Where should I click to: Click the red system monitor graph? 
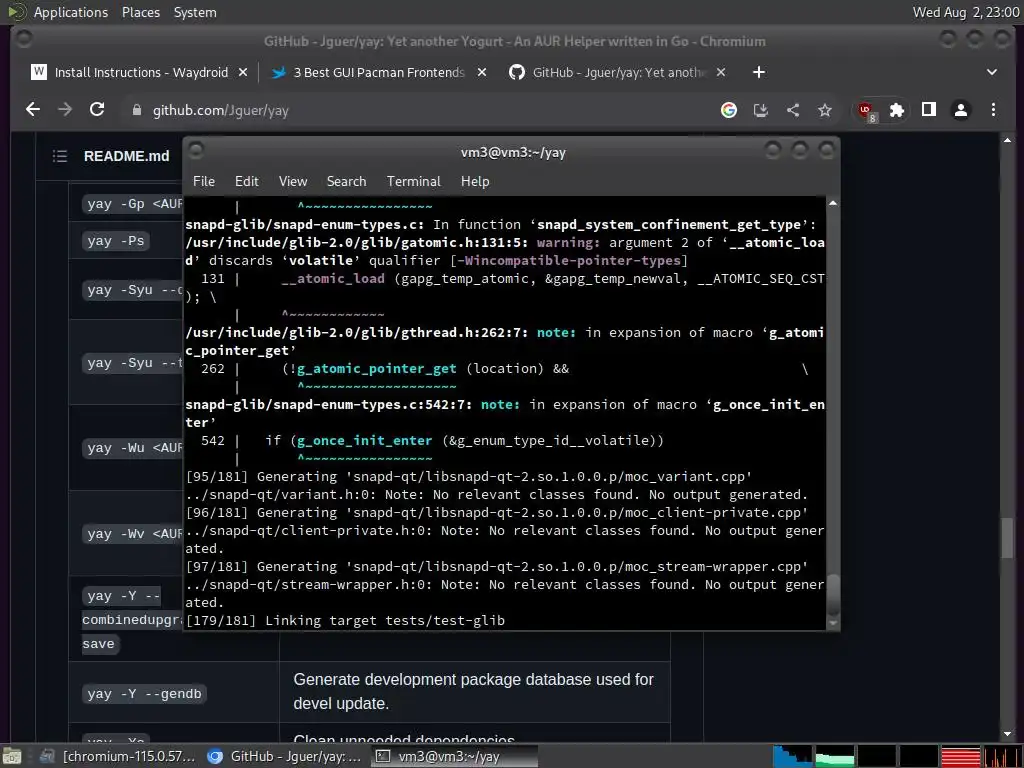[x=961, y=756]
